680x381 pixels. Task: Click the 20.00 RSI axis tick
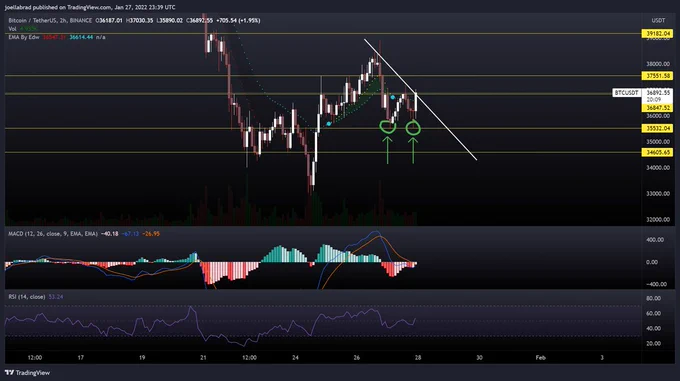click(654, 343)
